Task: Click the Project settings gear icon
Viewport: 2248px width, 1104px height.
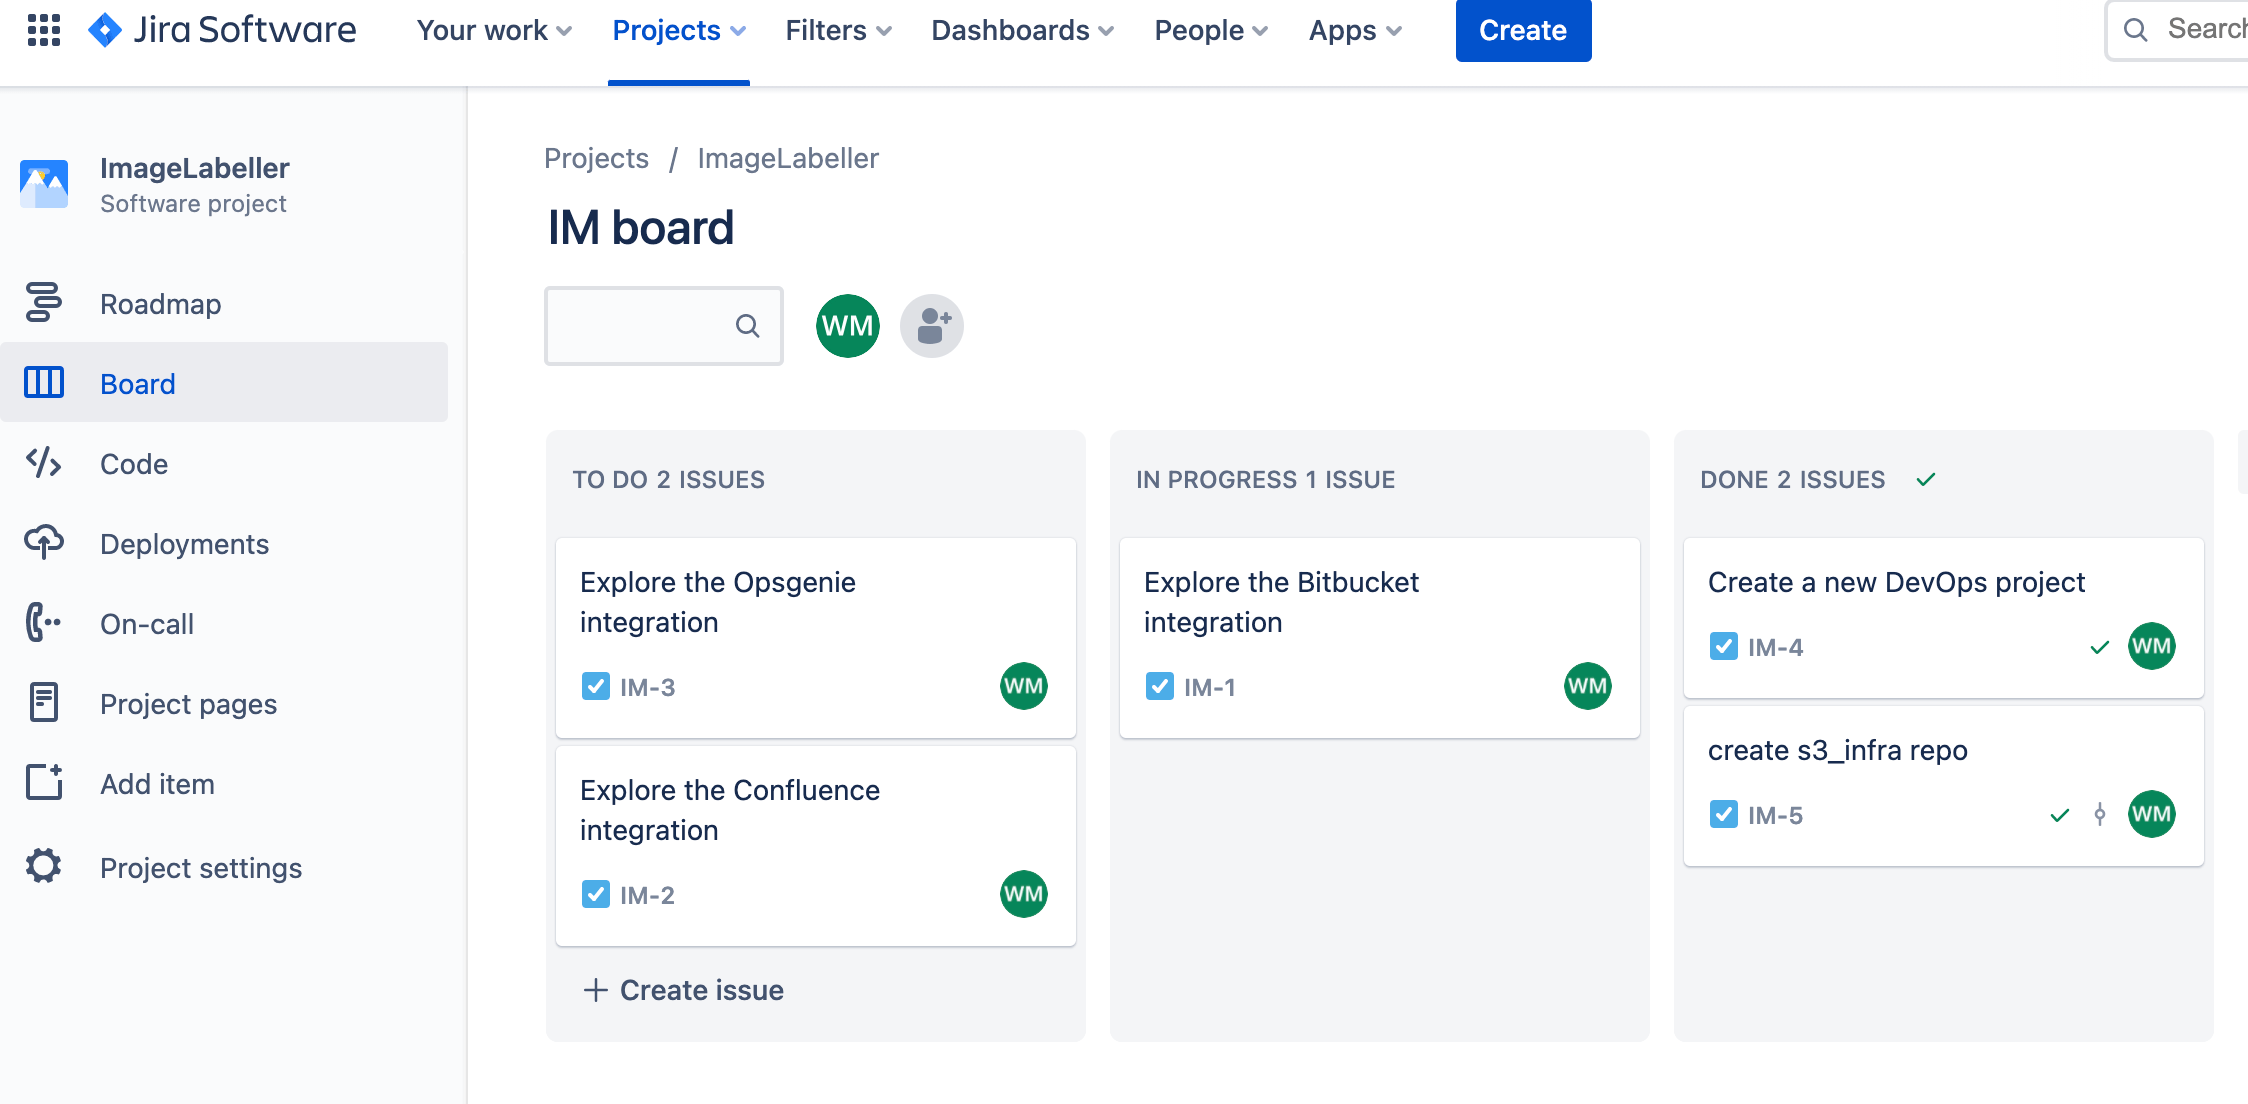Action: 44,866
